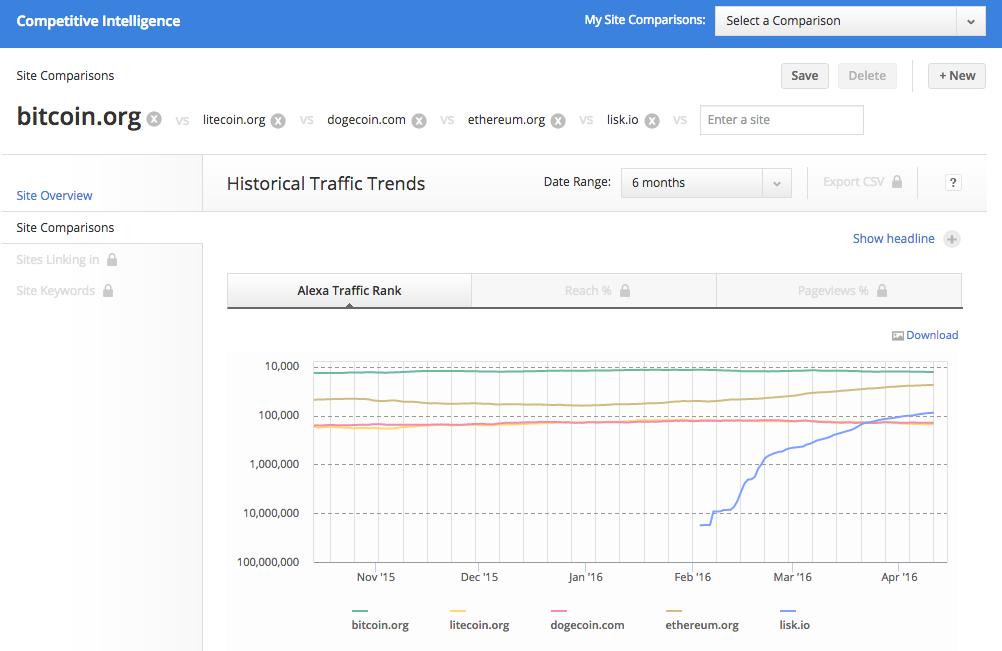Viewport: 1002px width, 651px height.
Task: Click the bitcoin.org site heading
Action: [x=79, y=118]
